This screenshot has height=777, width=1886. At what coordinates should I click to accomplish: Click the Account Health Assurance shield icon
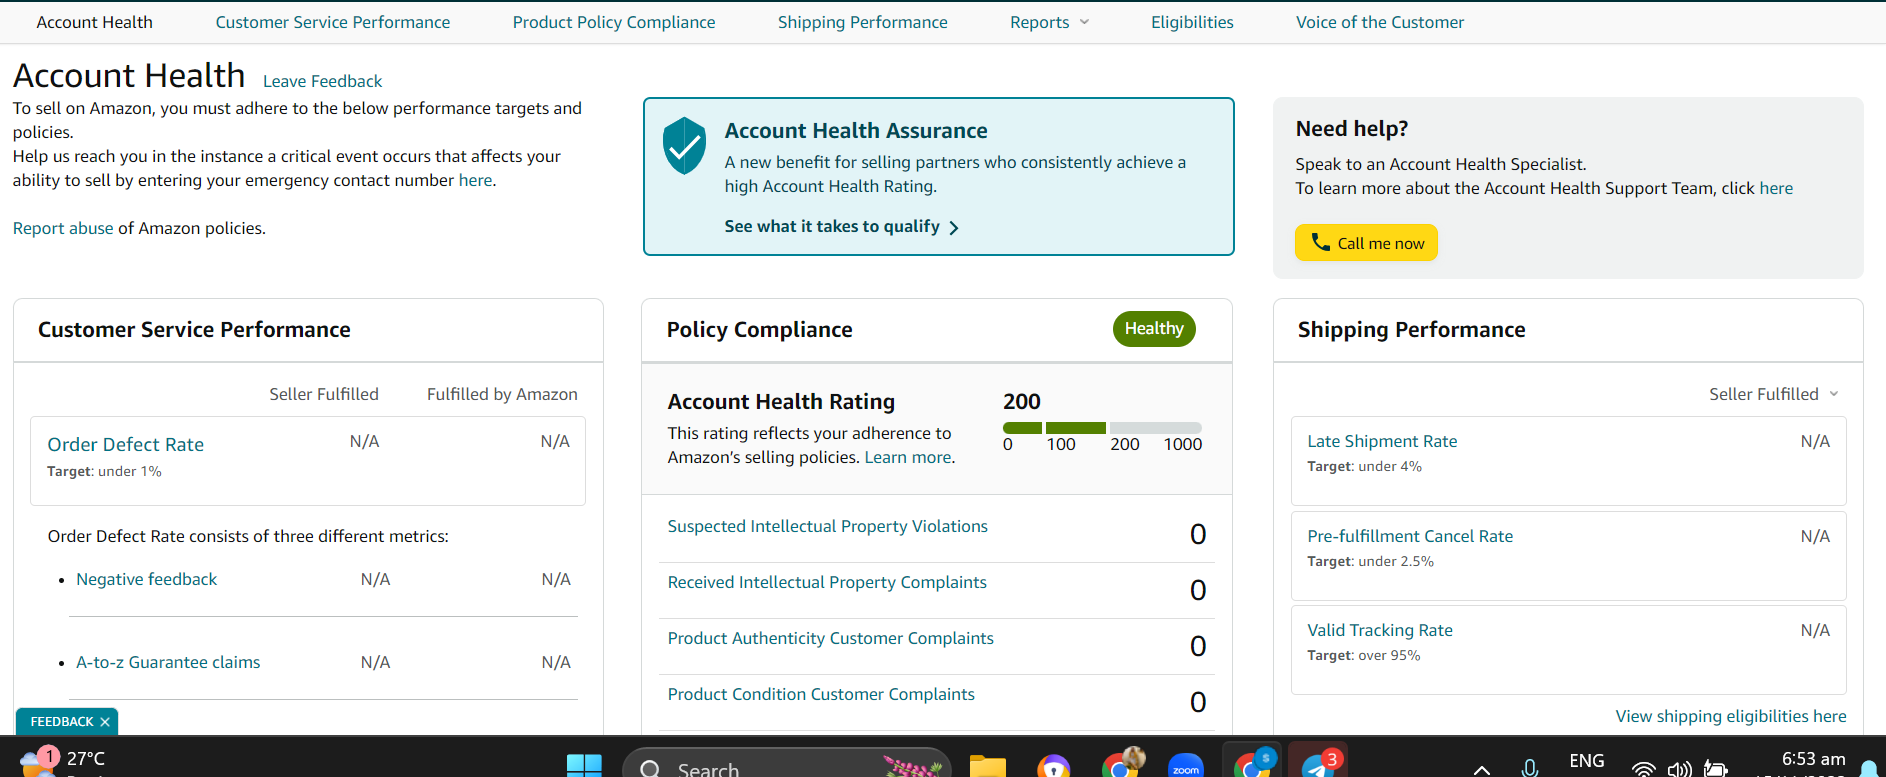[685, 146]
